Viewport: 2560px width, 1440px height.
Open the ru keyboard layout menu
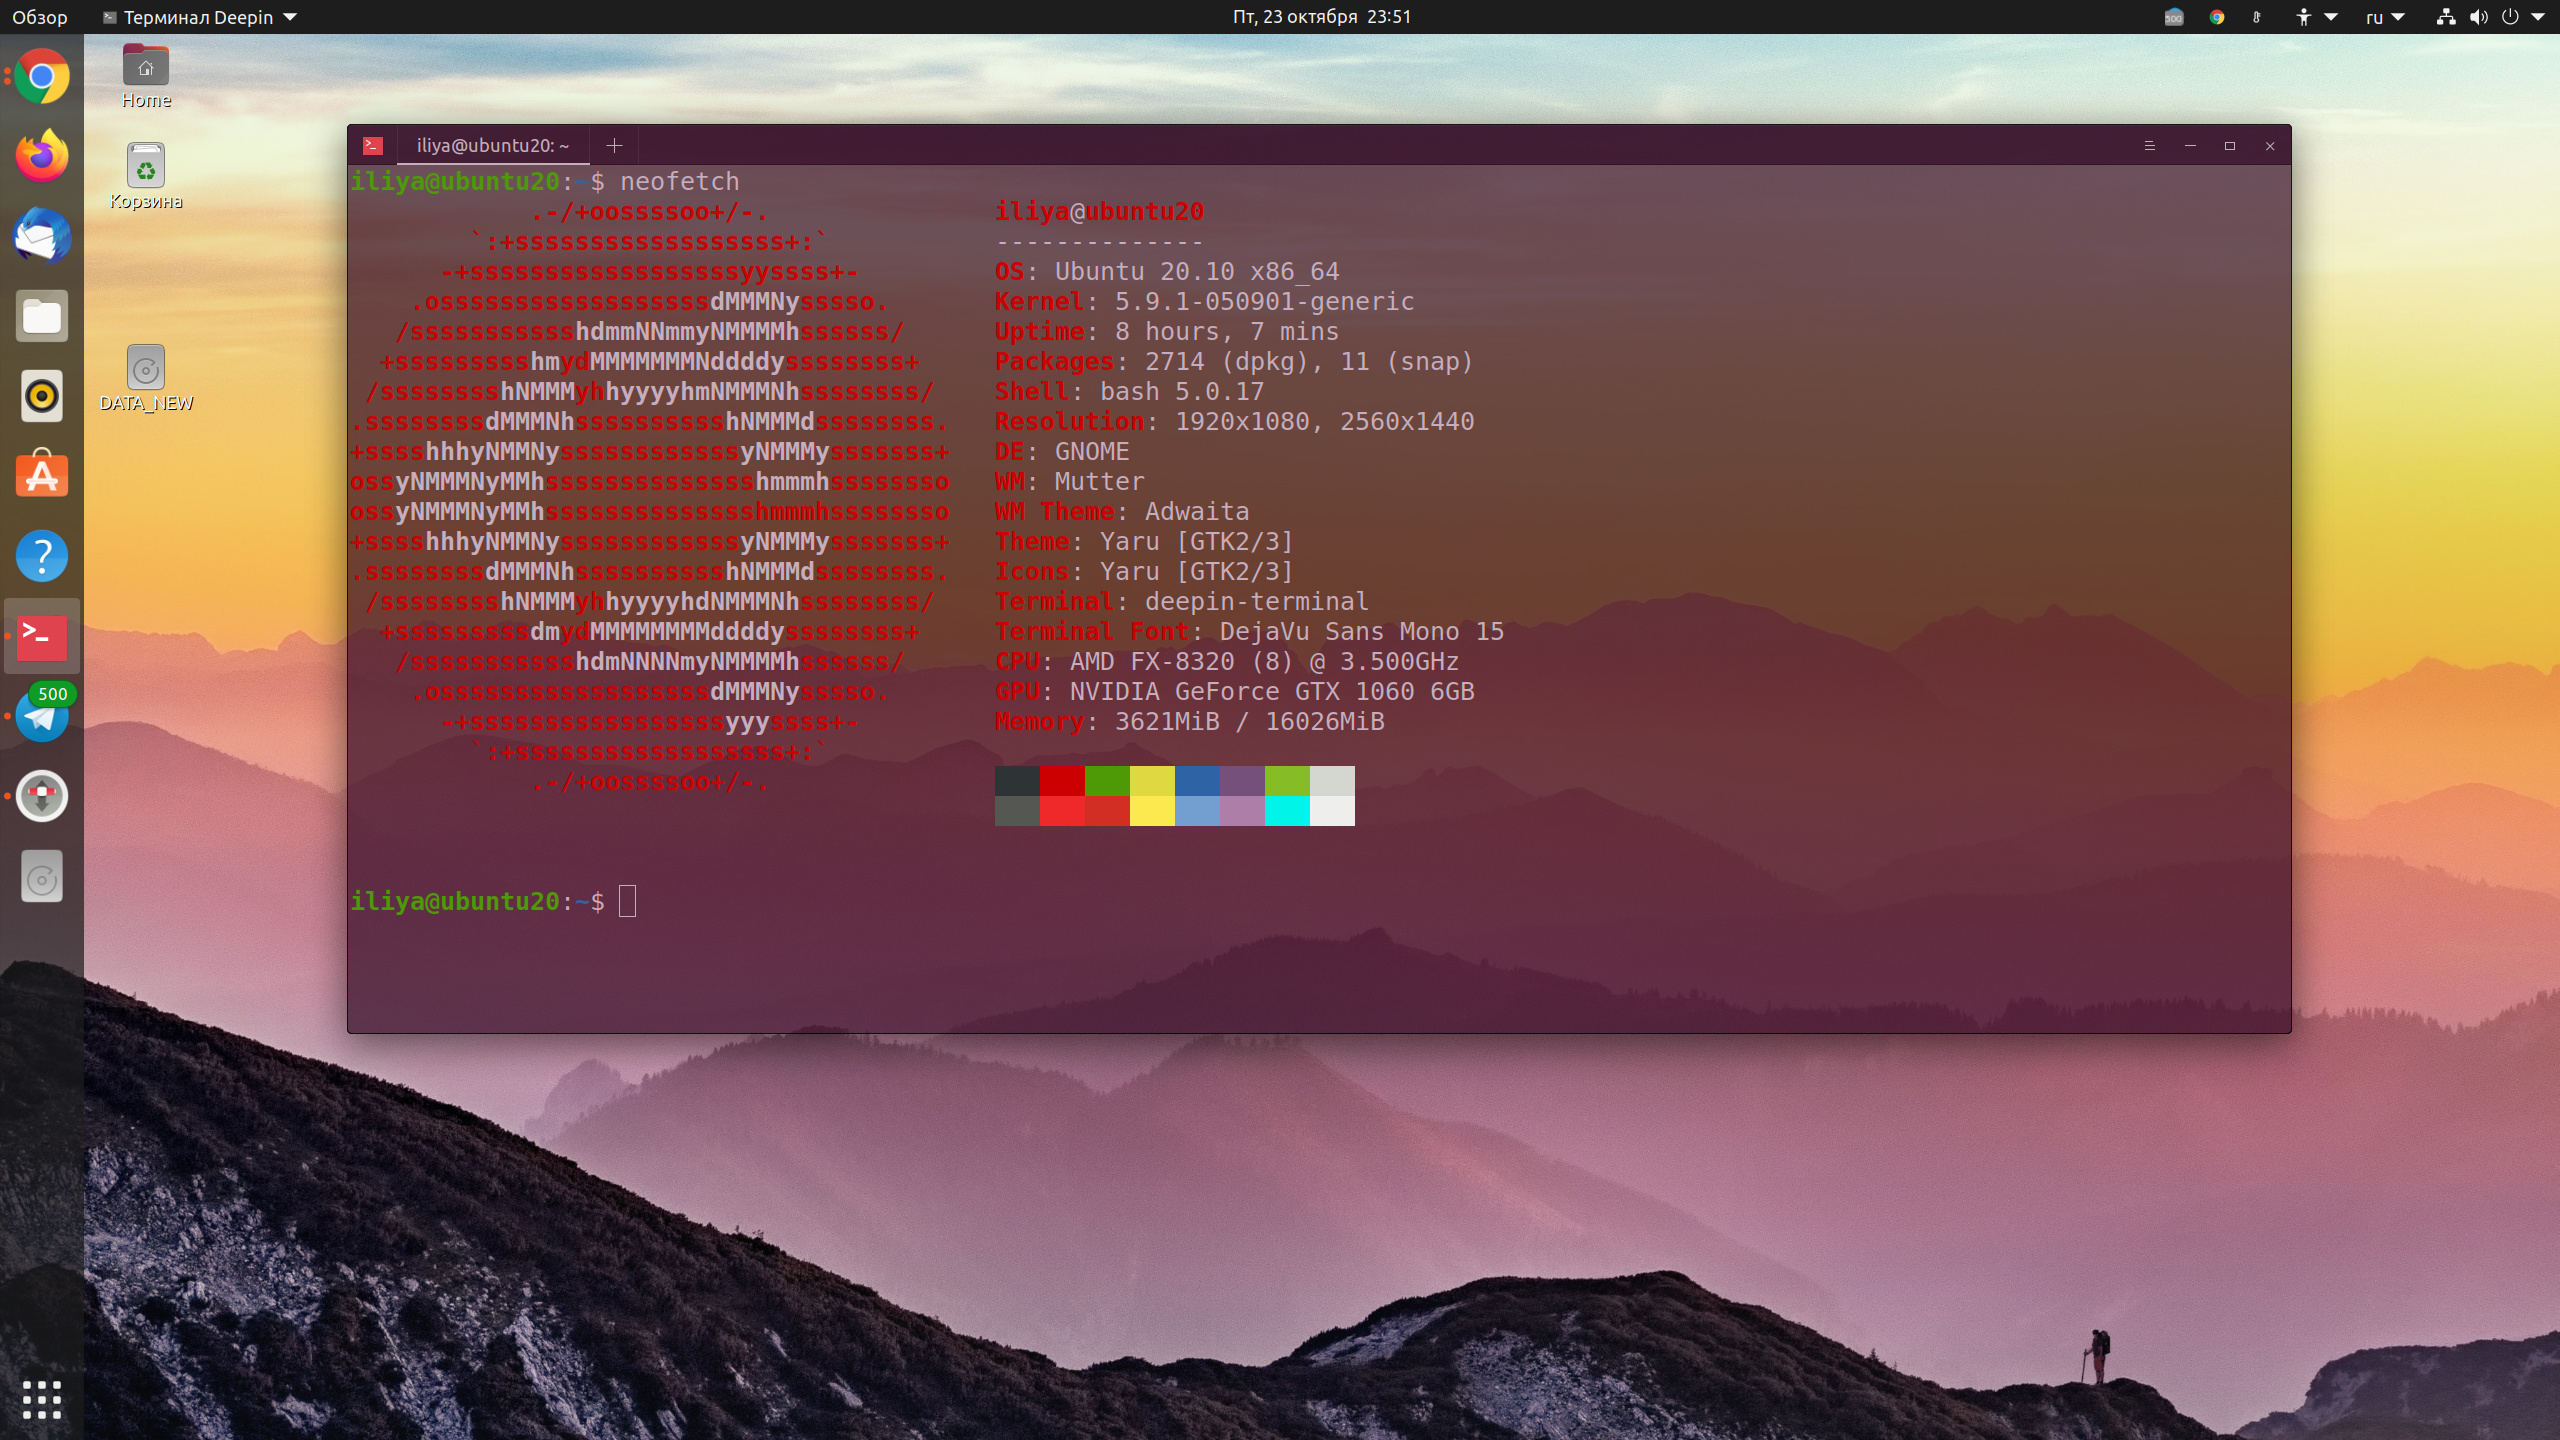click(x=2384, y=17)
